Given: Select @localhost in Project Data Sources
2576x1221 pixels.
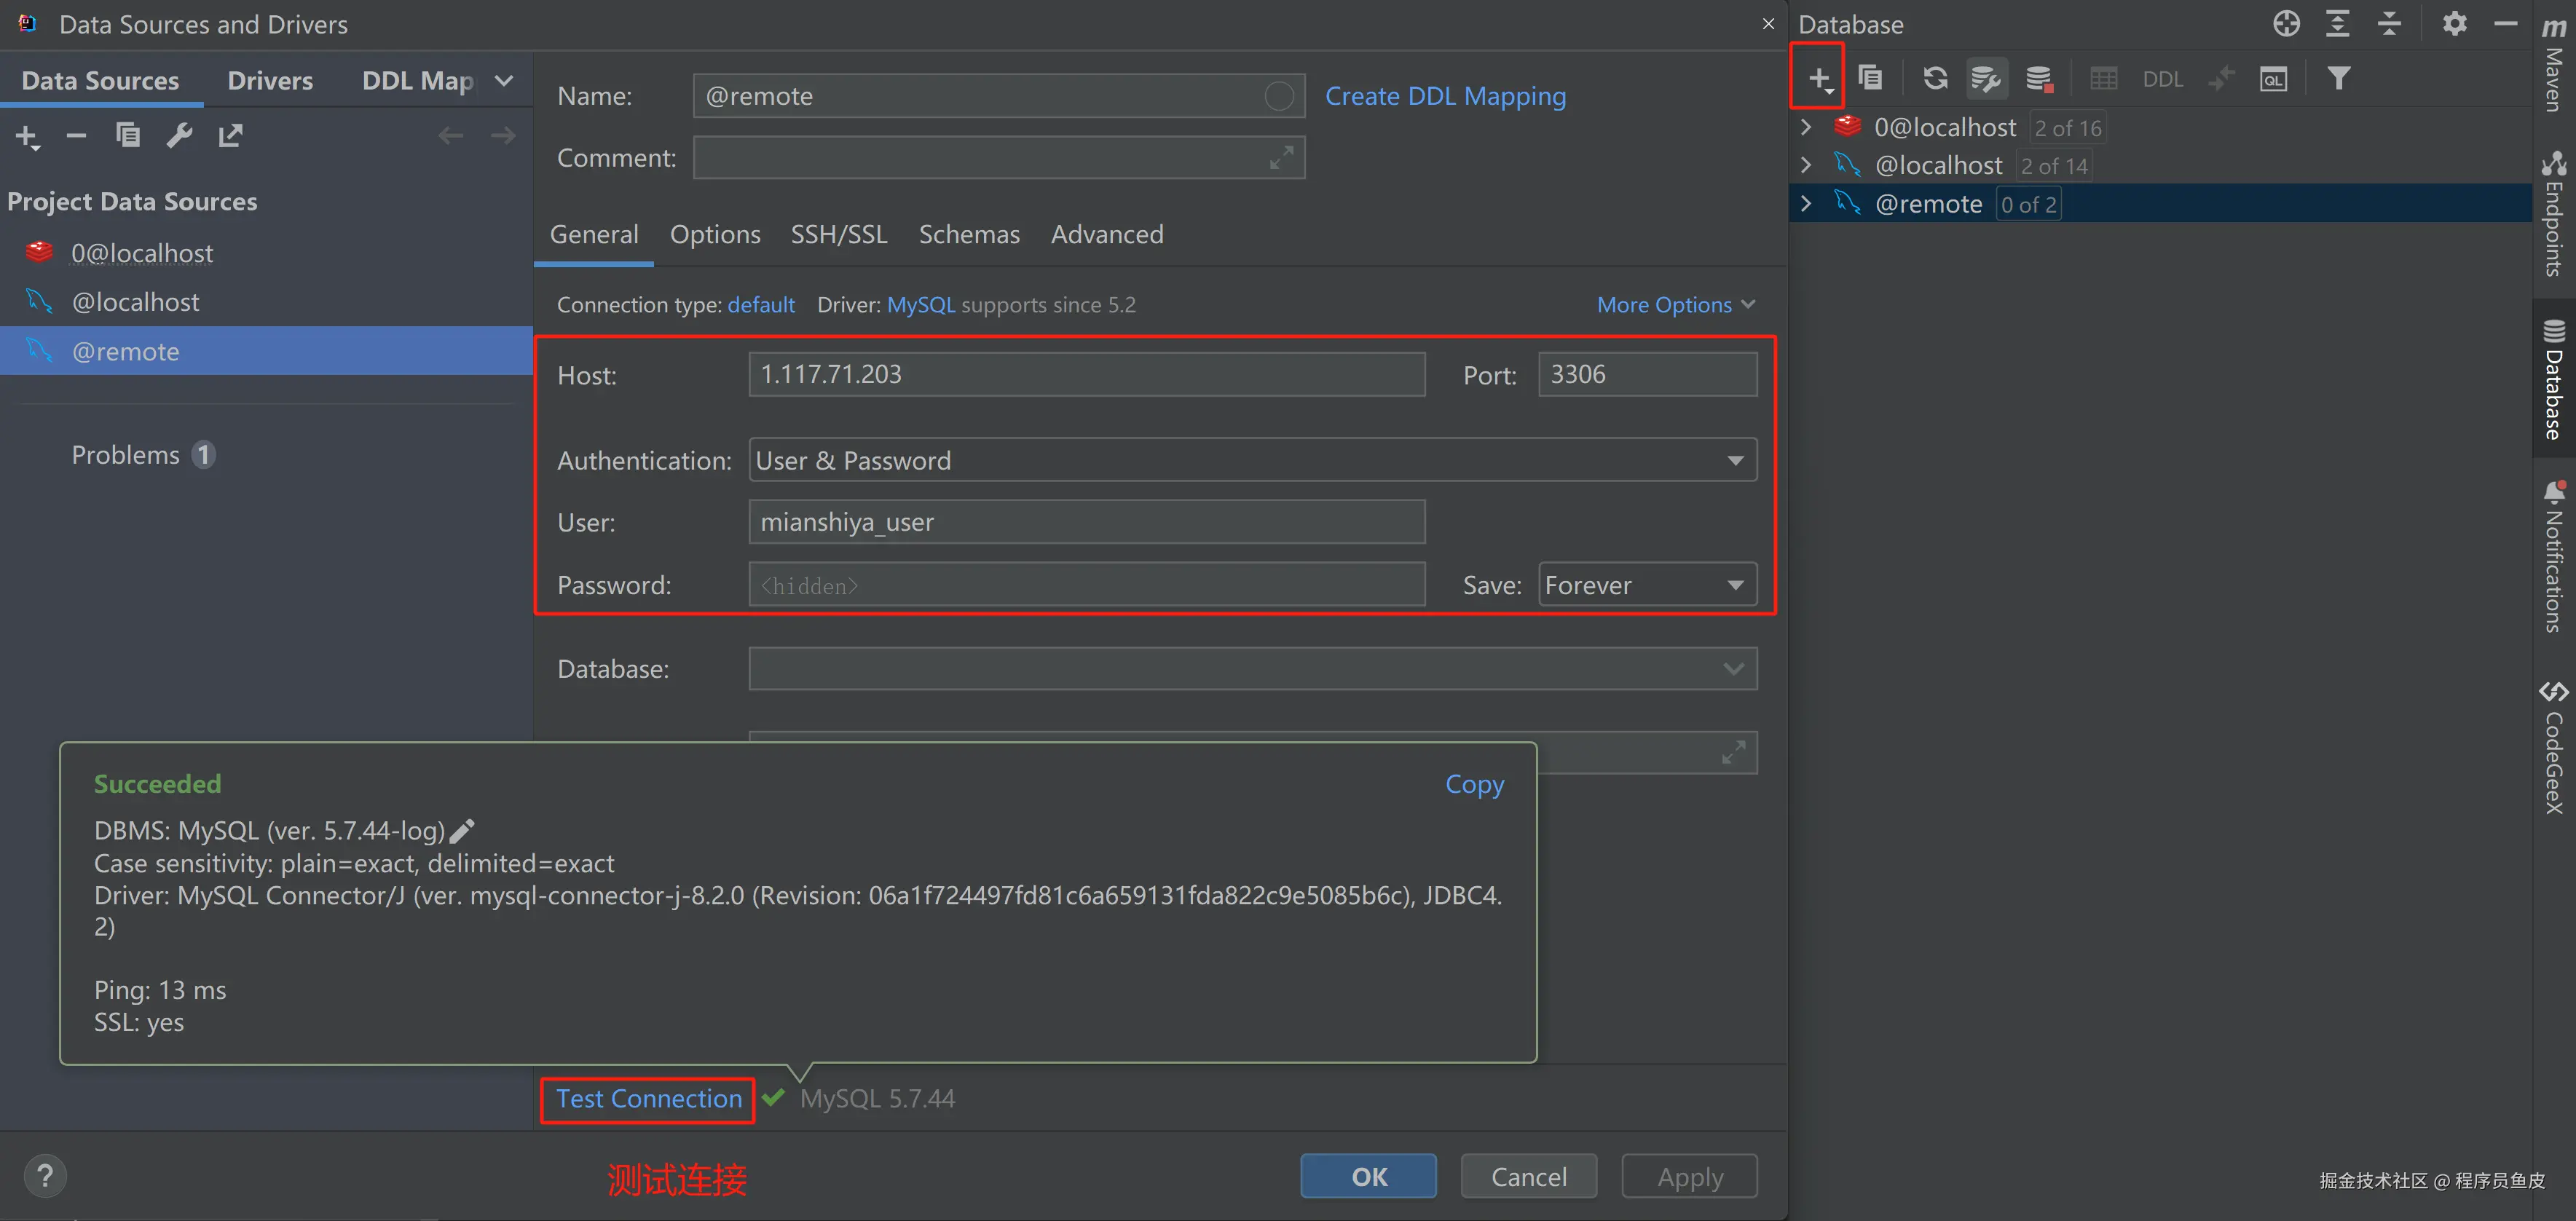Looking at the screenshot, I should tap(135, 302).
